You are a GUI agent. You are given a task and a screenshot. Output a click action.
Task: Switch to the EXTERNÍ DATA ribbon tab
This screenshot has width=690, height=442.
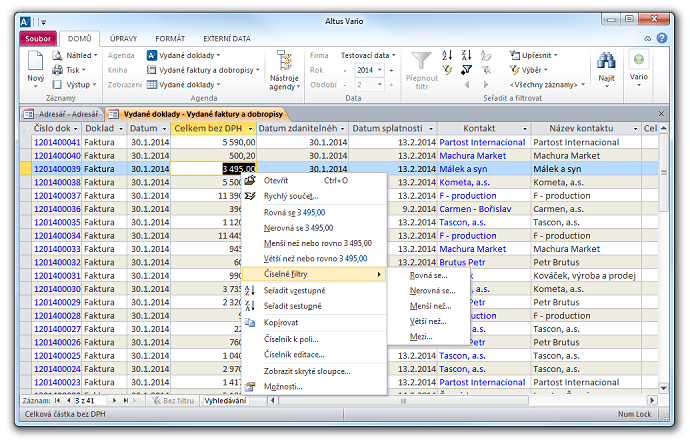(x=227, y=39)
